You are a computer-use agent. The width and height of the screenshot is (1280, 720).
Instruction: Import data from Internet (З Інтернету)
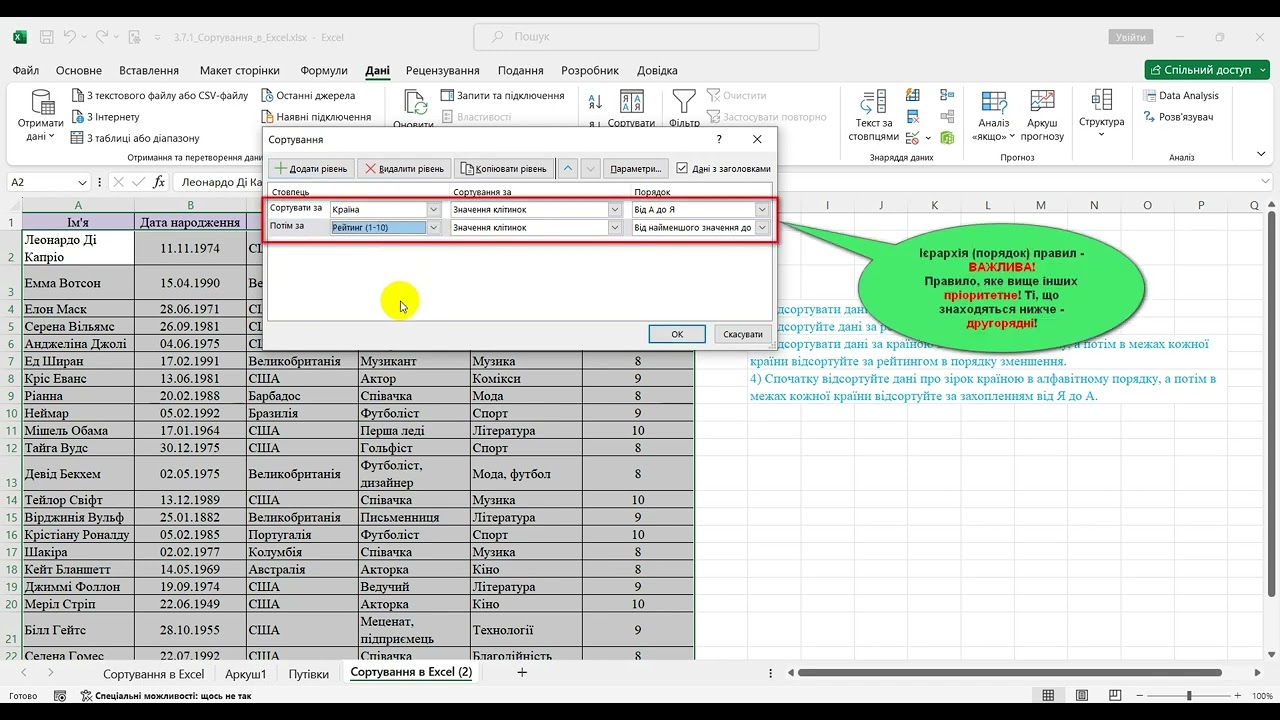point(105,117)
